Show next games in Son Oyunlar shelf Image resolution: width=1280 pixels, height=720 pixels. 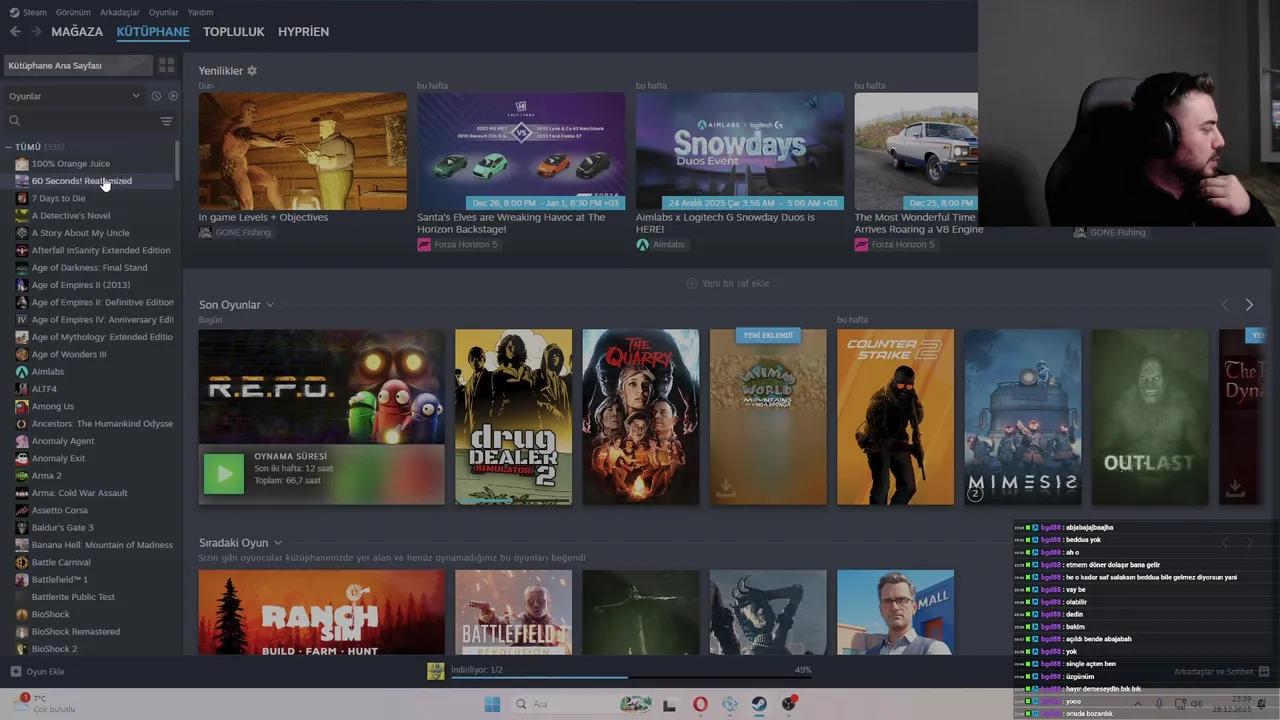(x=1249, y=305)
